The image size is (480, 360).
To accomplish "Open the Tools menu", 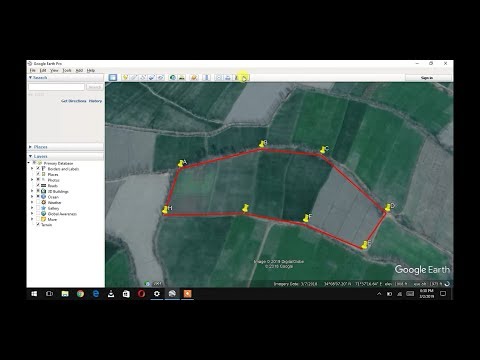I will tap(67, 70).
